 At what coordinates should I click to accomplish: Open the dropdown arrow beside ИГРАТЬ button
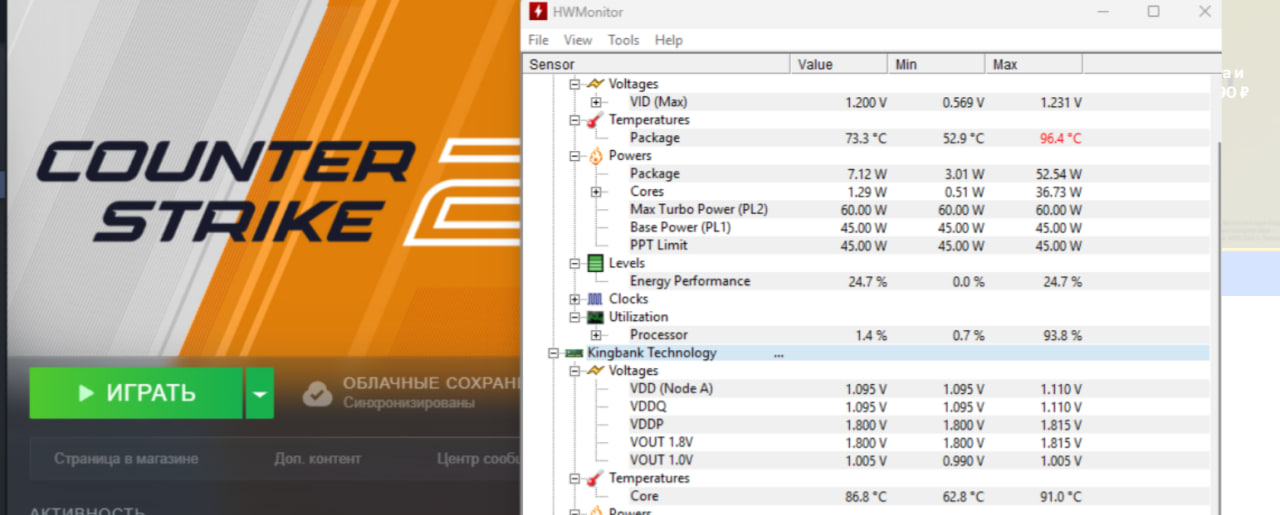click(x=259, y=393)
